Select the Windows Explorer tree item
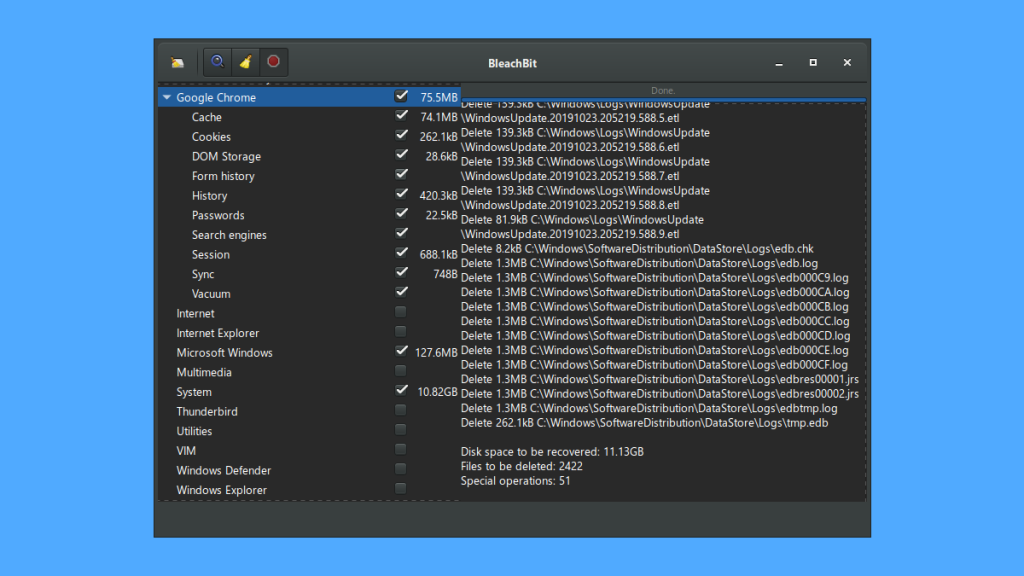This screenshot has width=1024, height=576. click(x=221, y=490)
